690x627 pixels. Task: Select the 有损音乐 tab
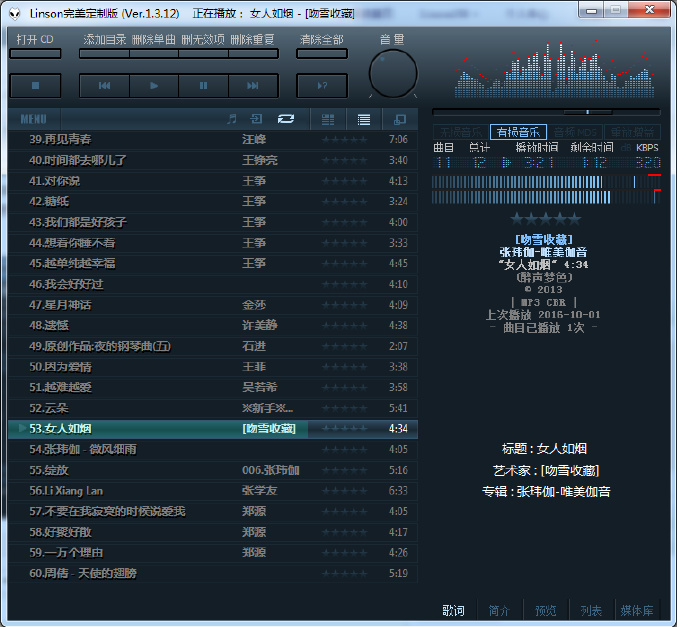[x=518, y=132]
